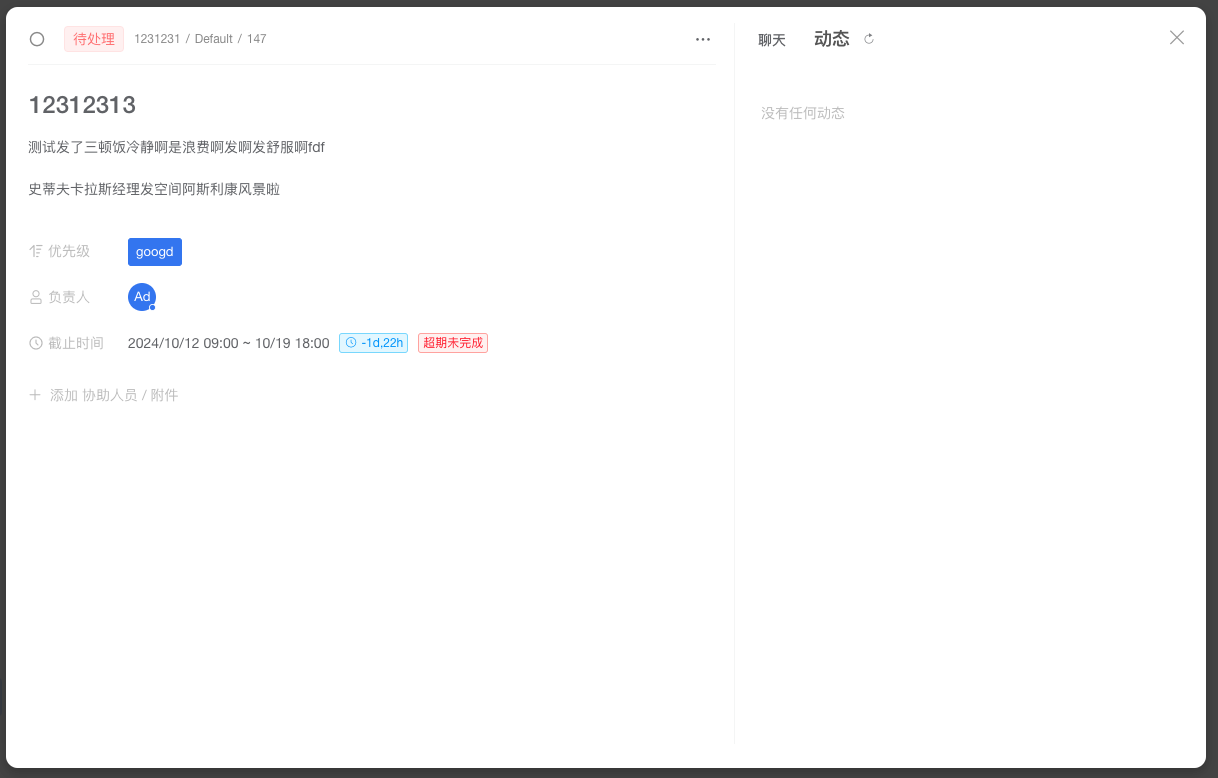Close the task detail dialog
Viewport: 1218px width, 778px height.
[x=1177, y=38]
